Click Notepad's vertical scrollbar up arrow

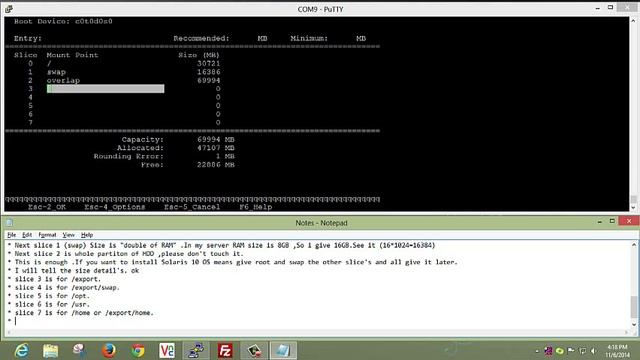coord(634,244)
